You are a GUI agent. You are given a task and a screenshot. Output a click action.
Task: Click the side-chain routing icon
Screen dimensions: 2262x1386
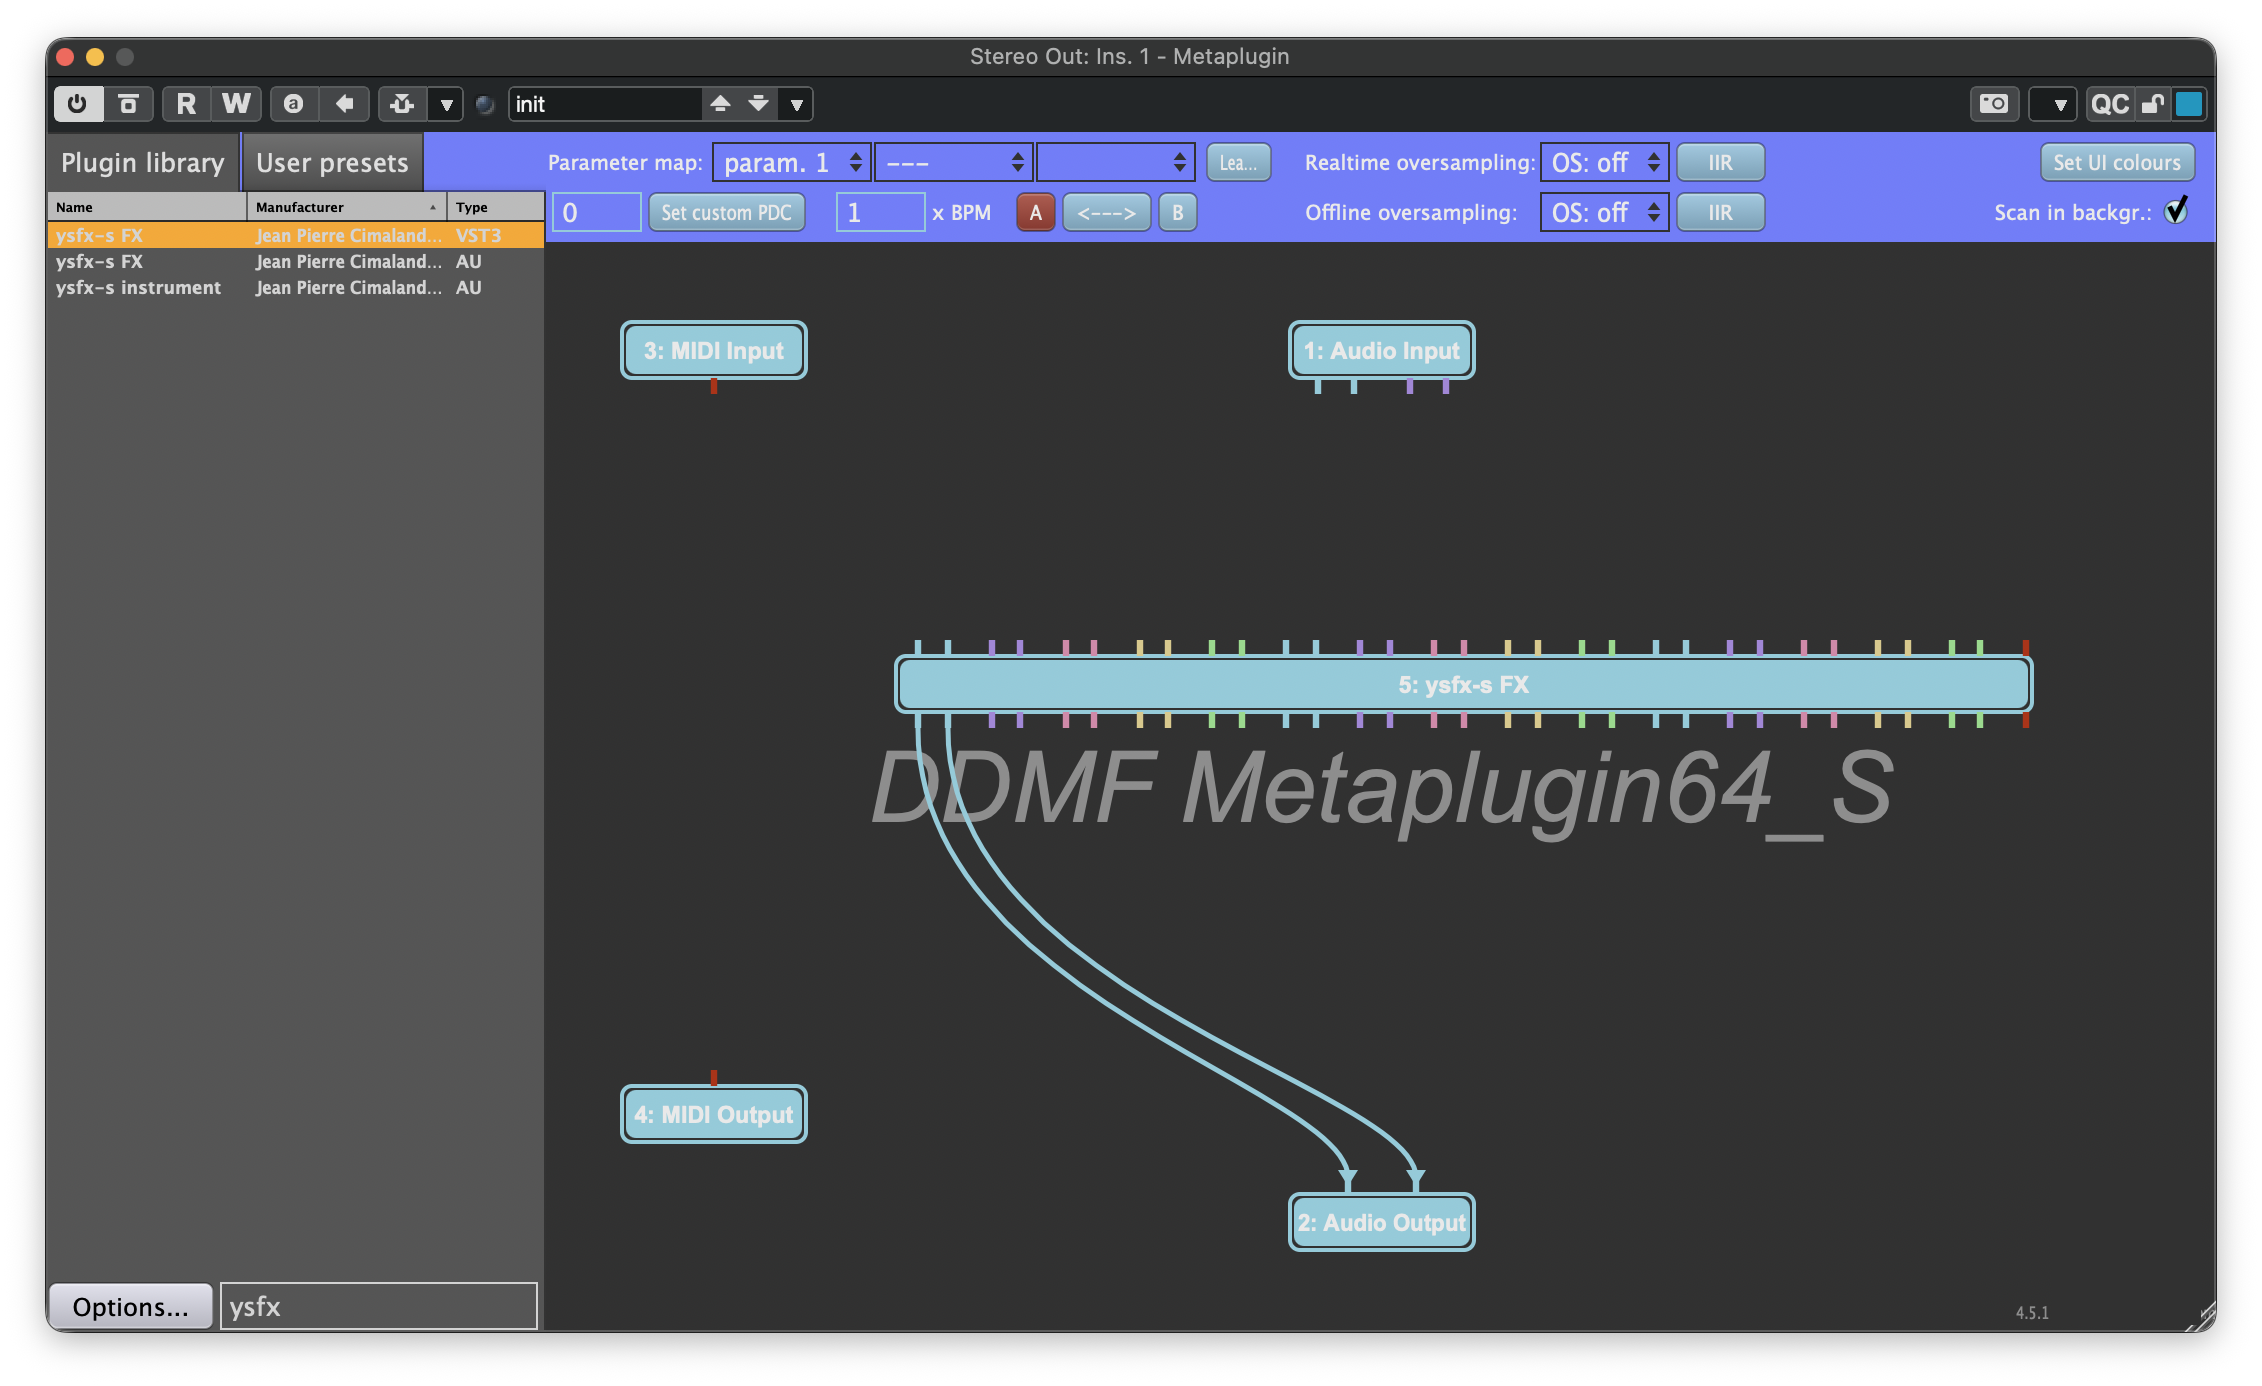click(x=403, y=104)
